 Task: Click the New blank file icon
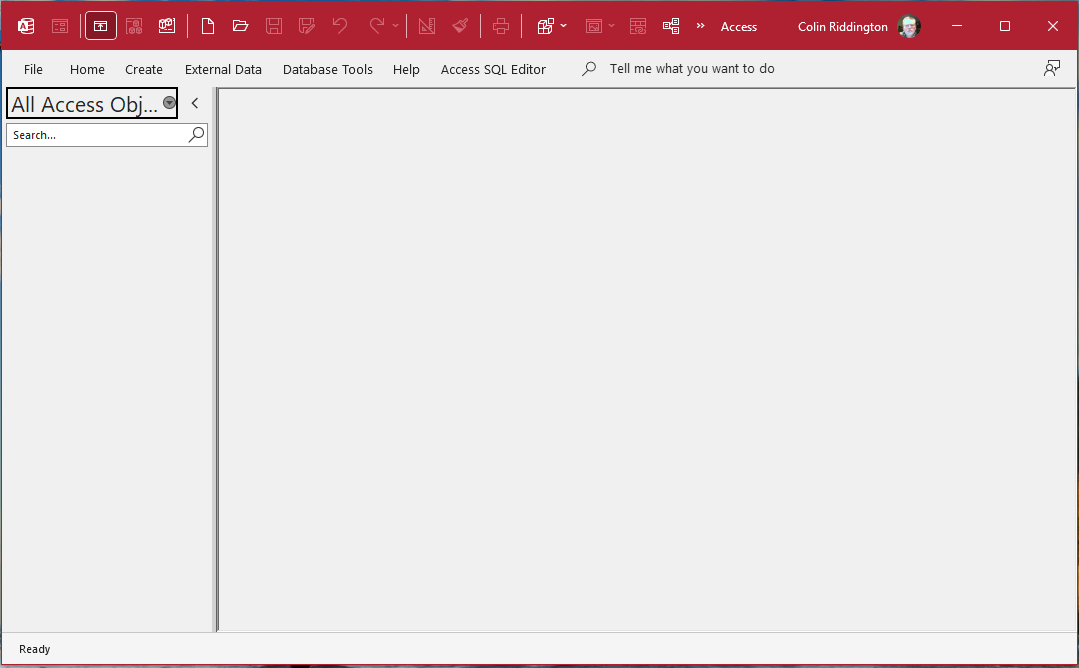point(207,26)
